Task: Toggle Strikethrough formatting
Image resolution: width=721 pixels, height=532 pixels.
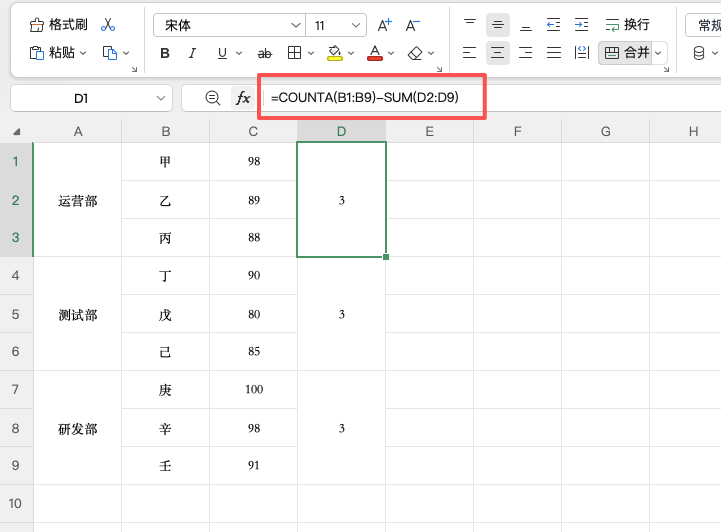Action: pos(264,53)
